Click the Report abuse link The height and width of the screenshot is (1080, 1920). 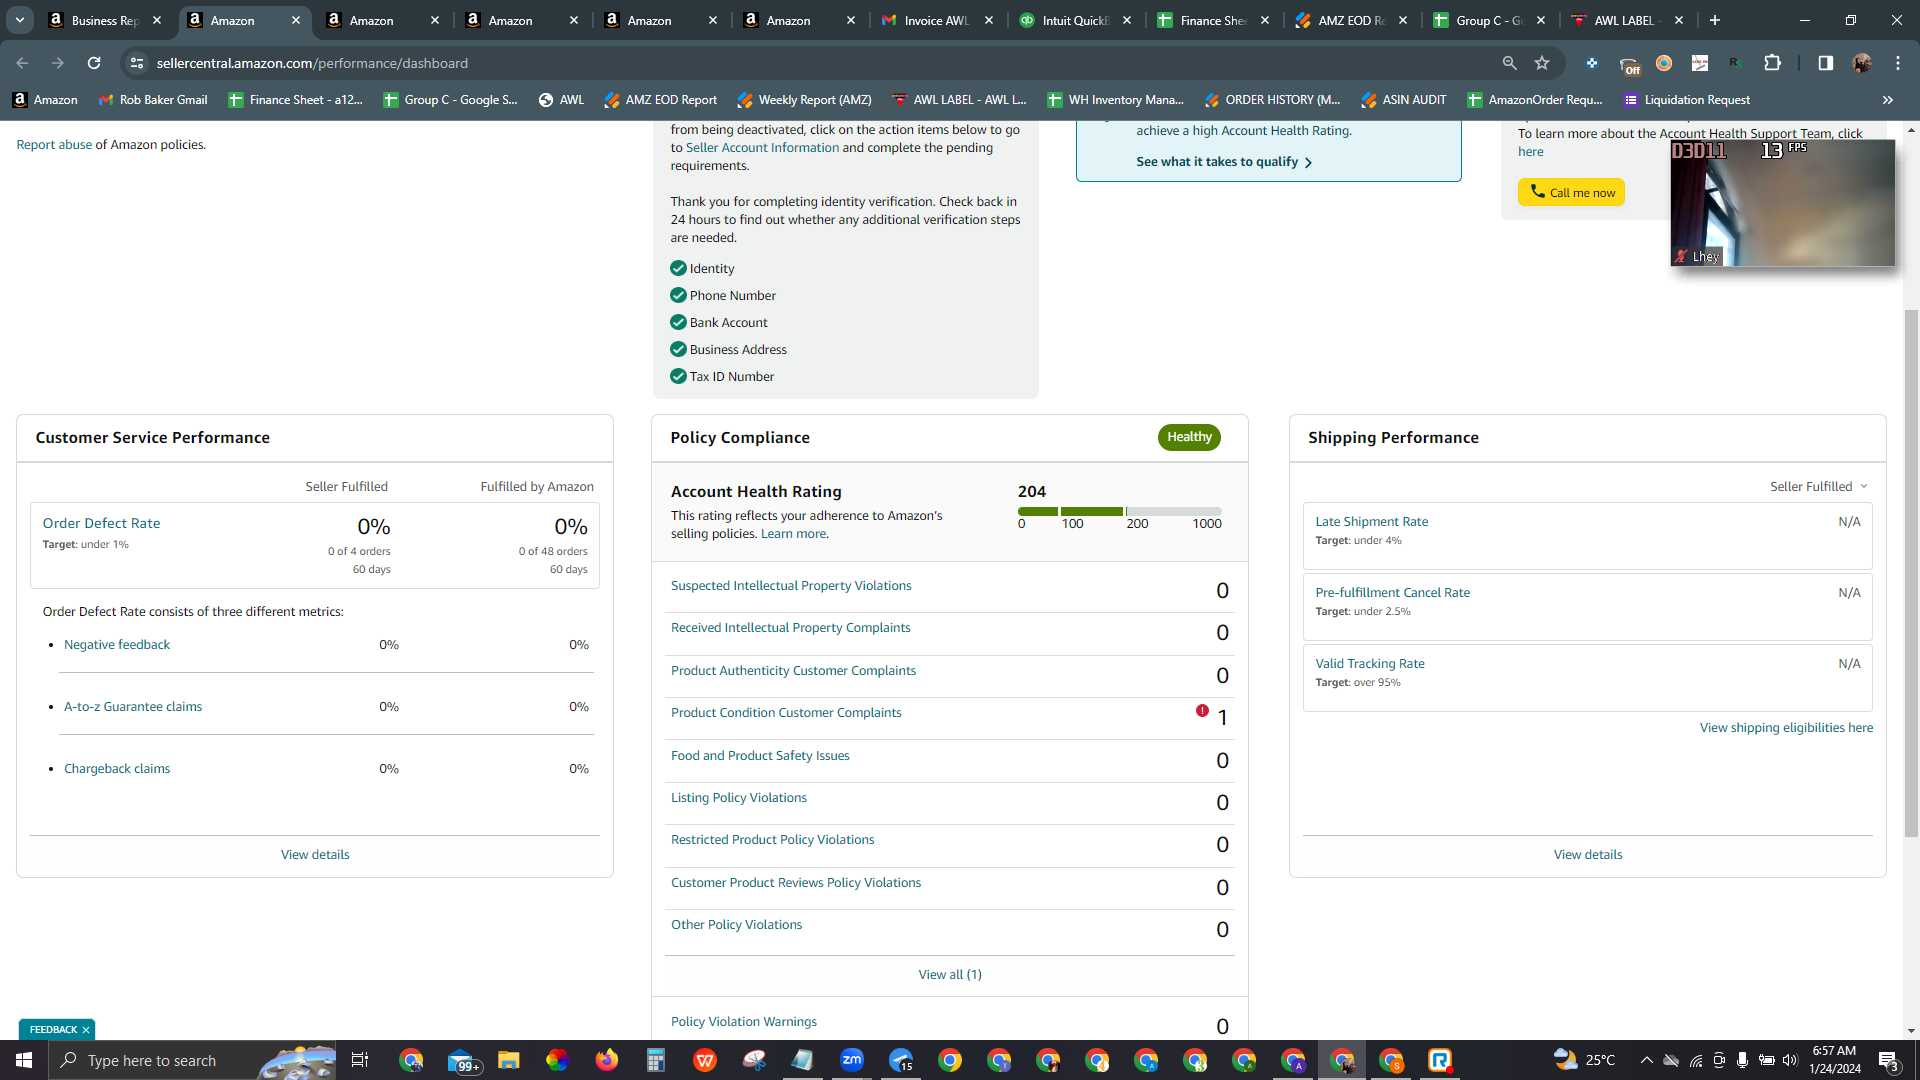tap(54, 145)
